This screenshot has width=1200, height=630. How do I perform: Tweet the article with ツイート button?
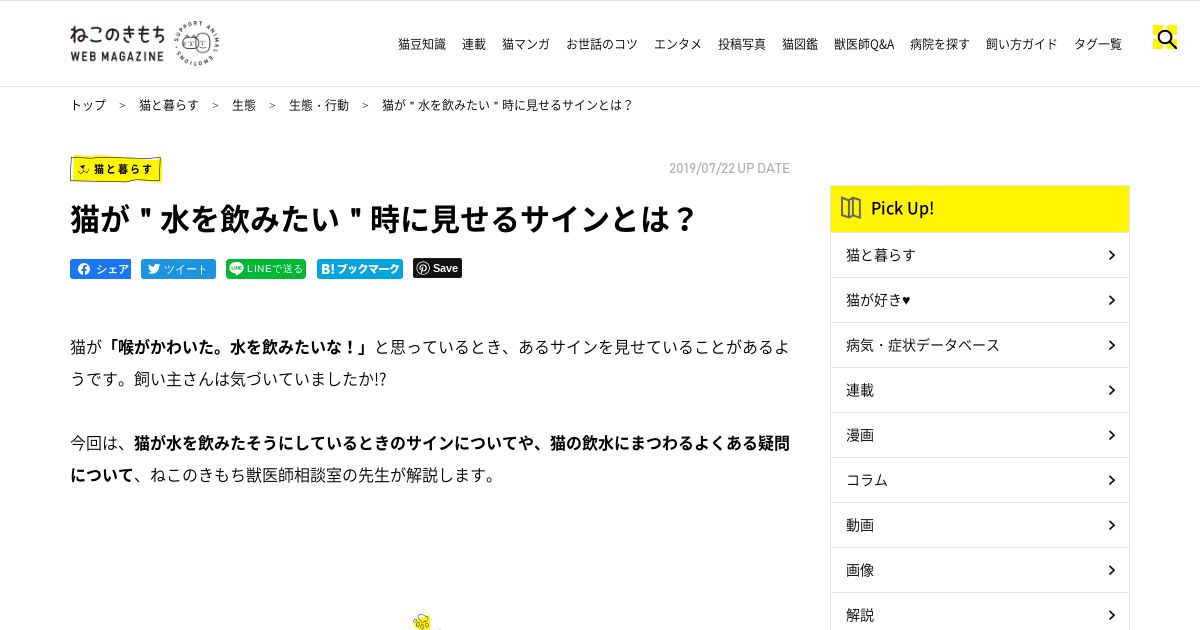point(178,269)
